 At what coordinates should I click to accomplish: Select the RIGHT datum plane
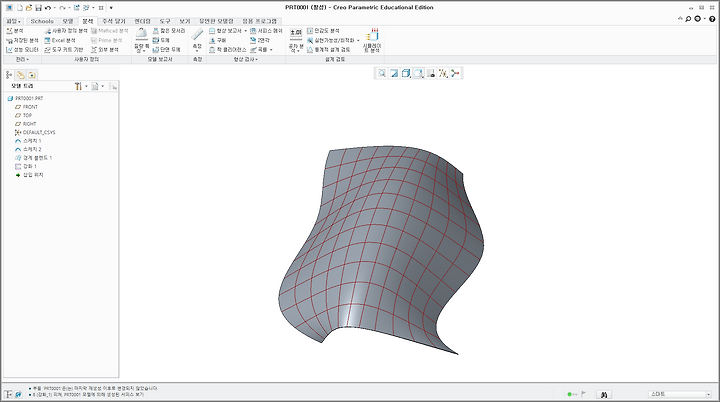(25, 124)
